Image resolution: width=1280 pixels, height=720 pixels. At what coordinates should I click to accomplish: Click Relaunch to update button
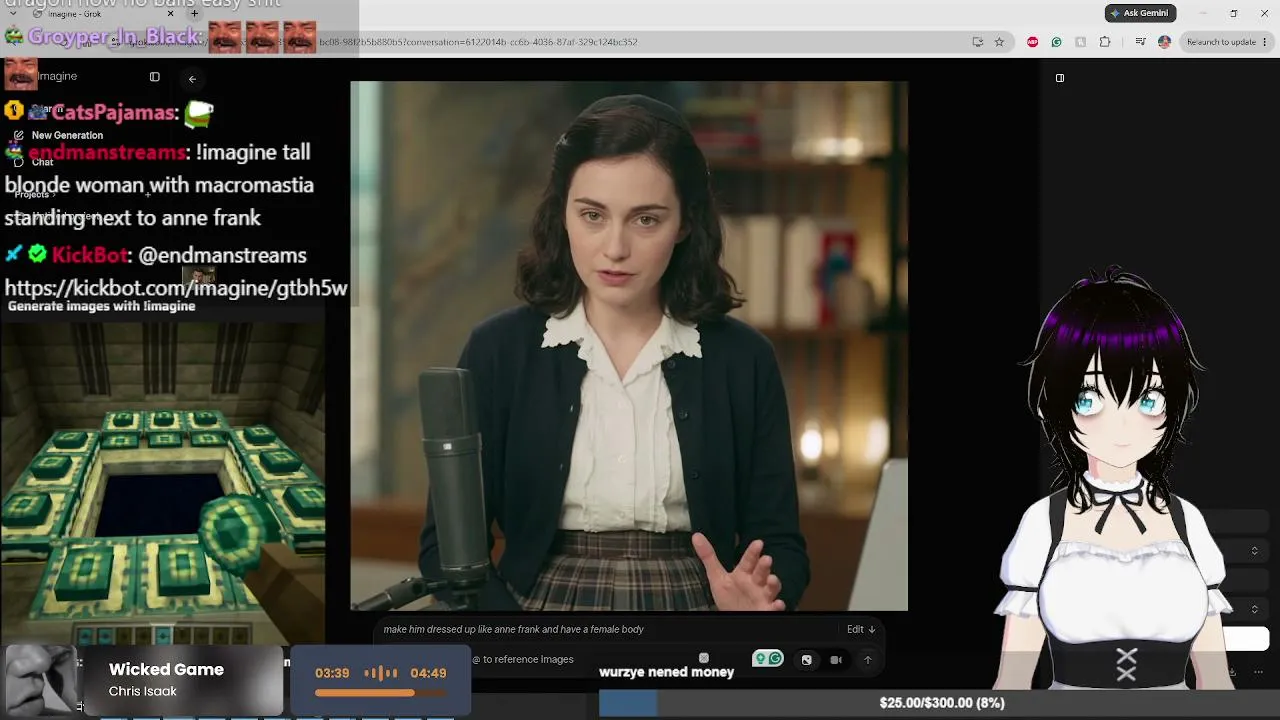[x=1221, y=42]
